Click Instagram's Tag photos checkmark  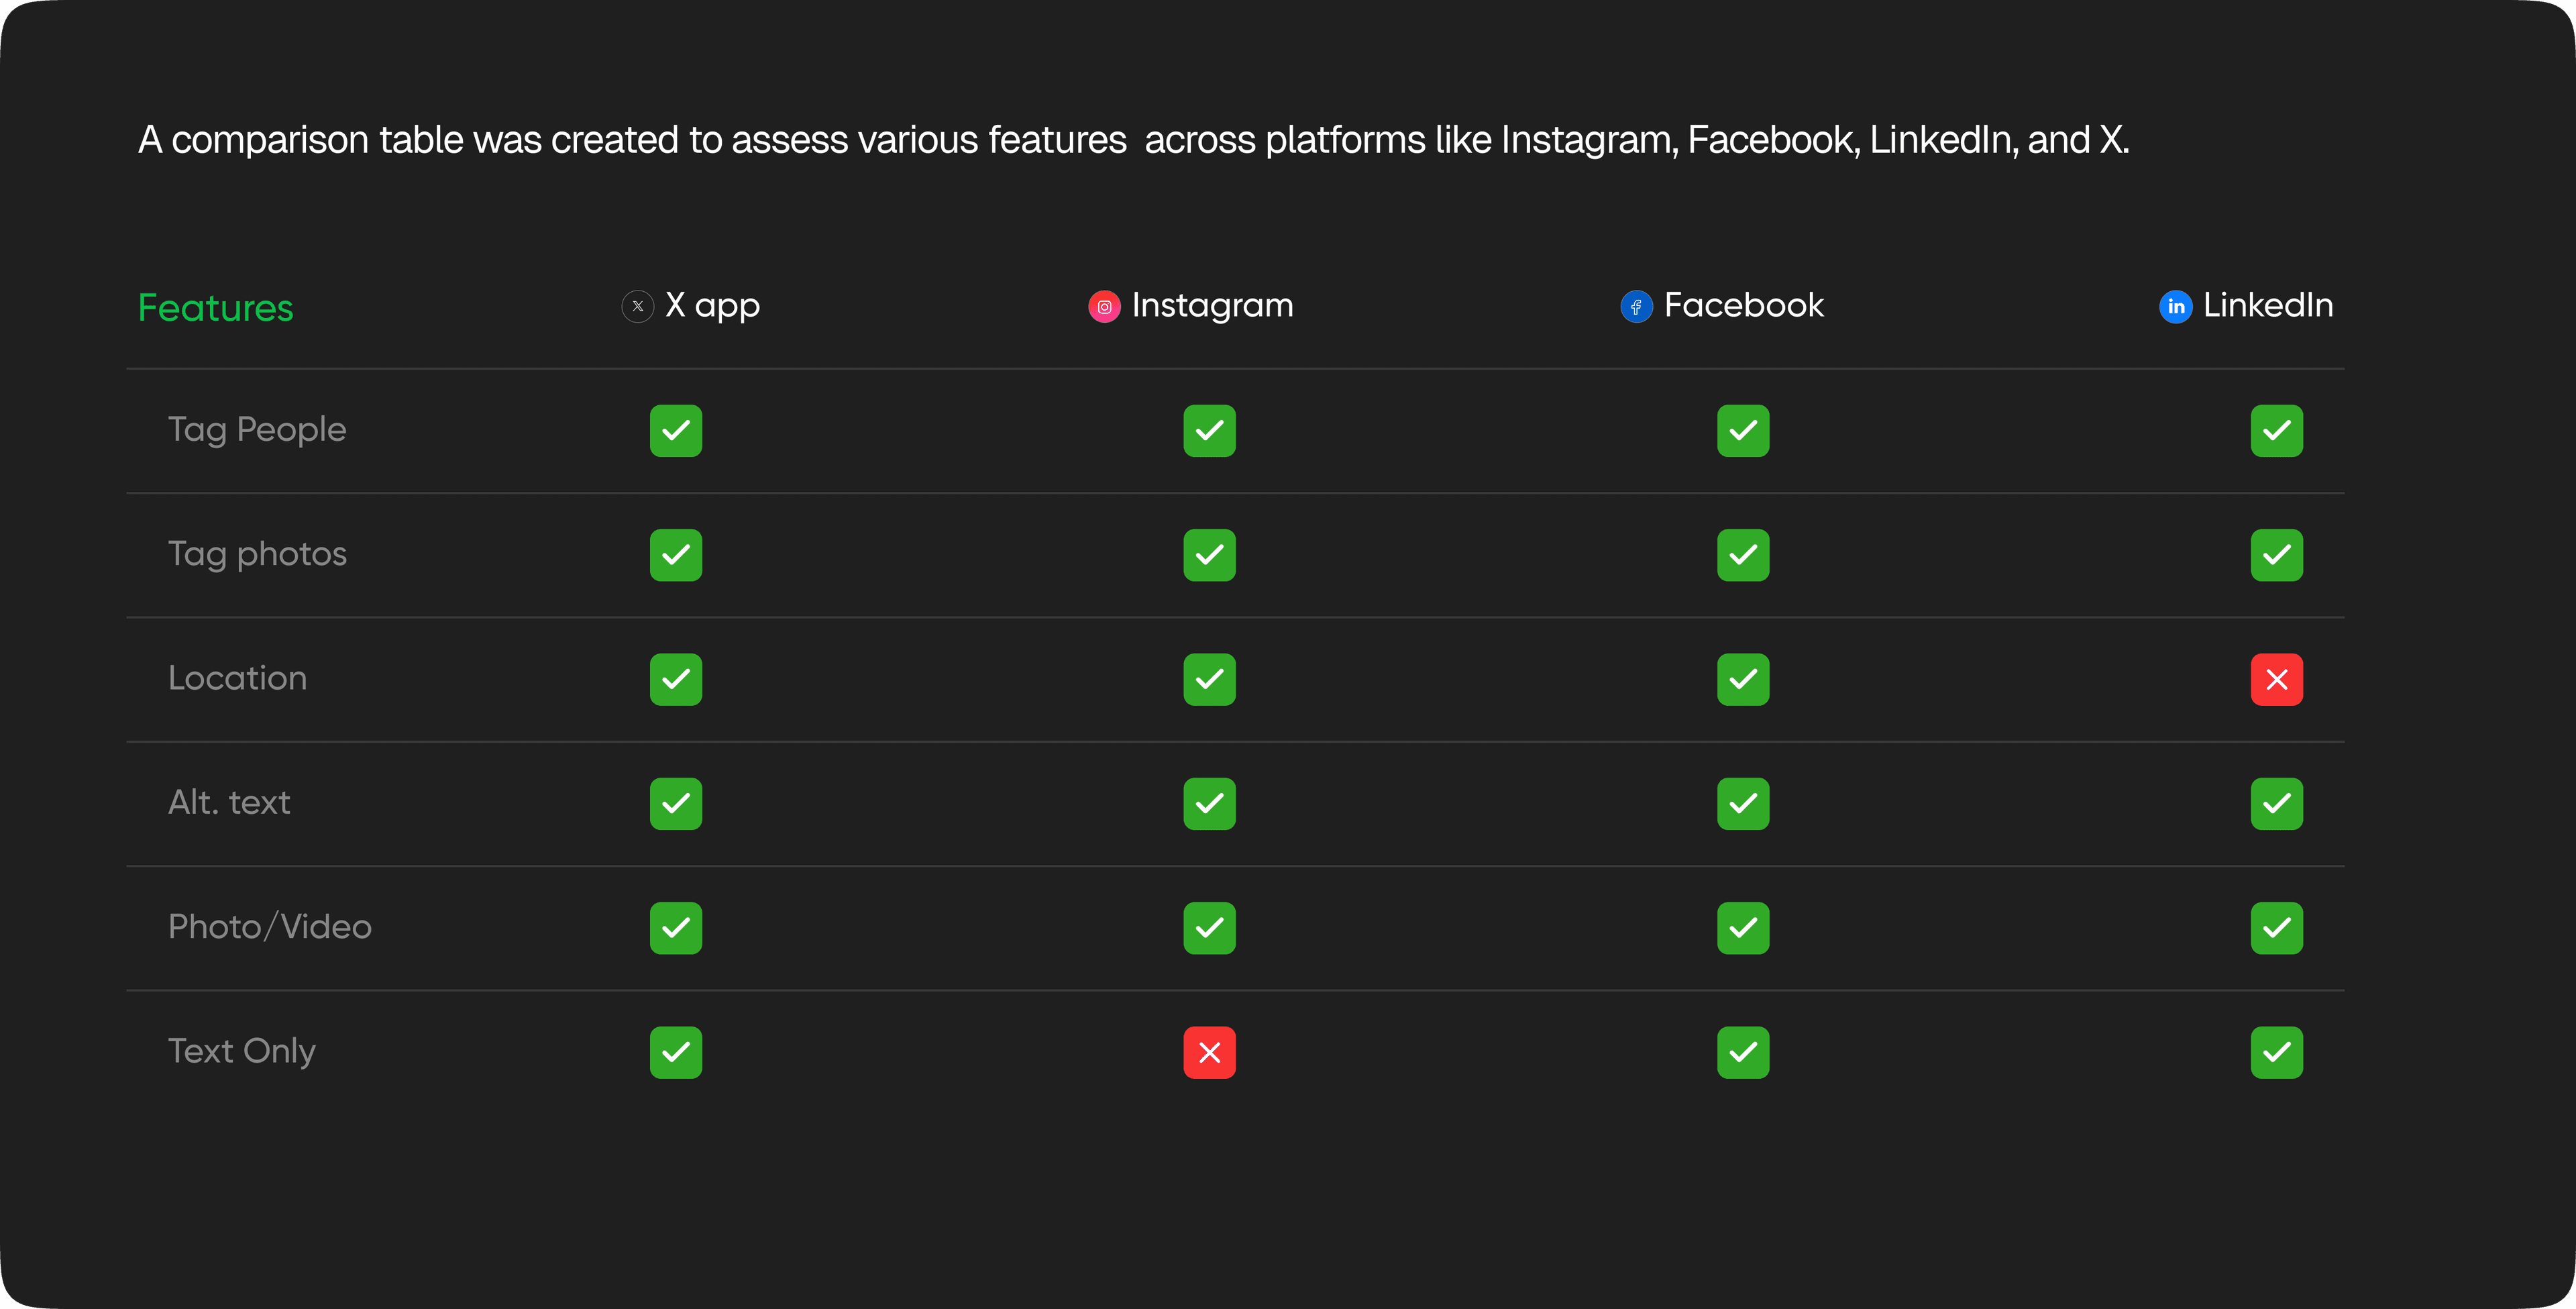1209,555
